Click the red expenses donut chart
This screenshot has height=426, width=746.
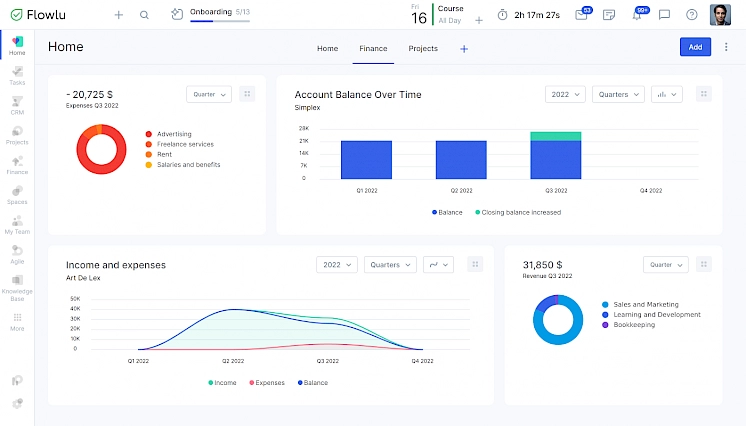[x=101, y=149]
